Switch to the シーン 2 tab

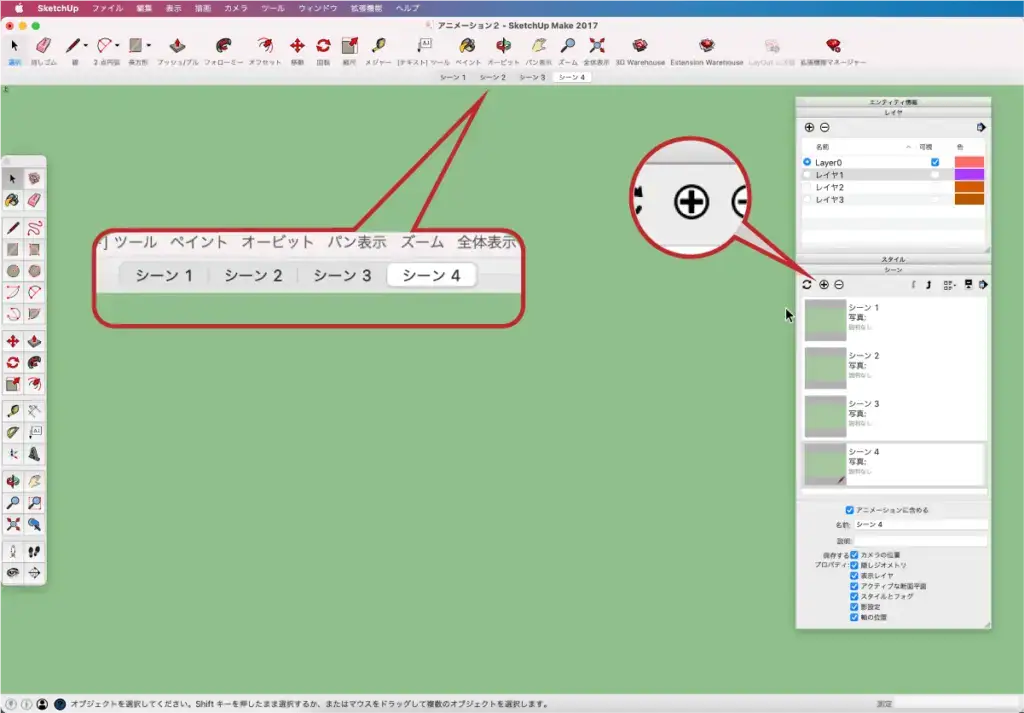coord(492,77)
